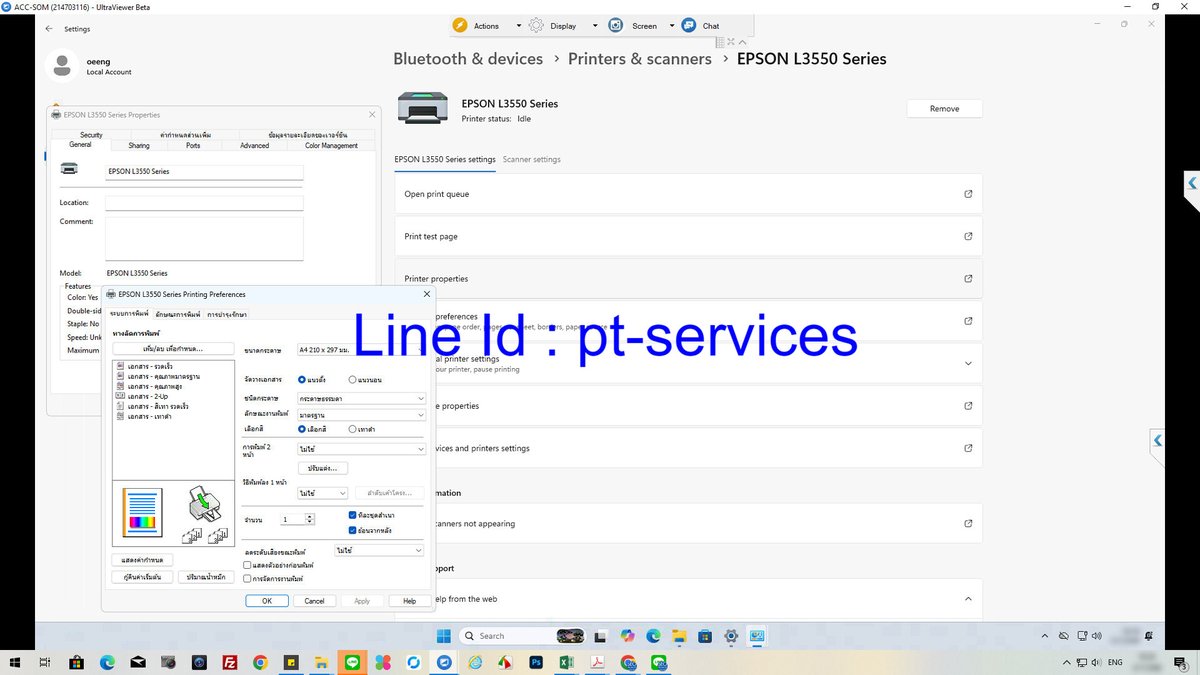Click the Settings gear in remote taskbar
This screenshot has height=675, width=1200.
click(x=731, y=636)
